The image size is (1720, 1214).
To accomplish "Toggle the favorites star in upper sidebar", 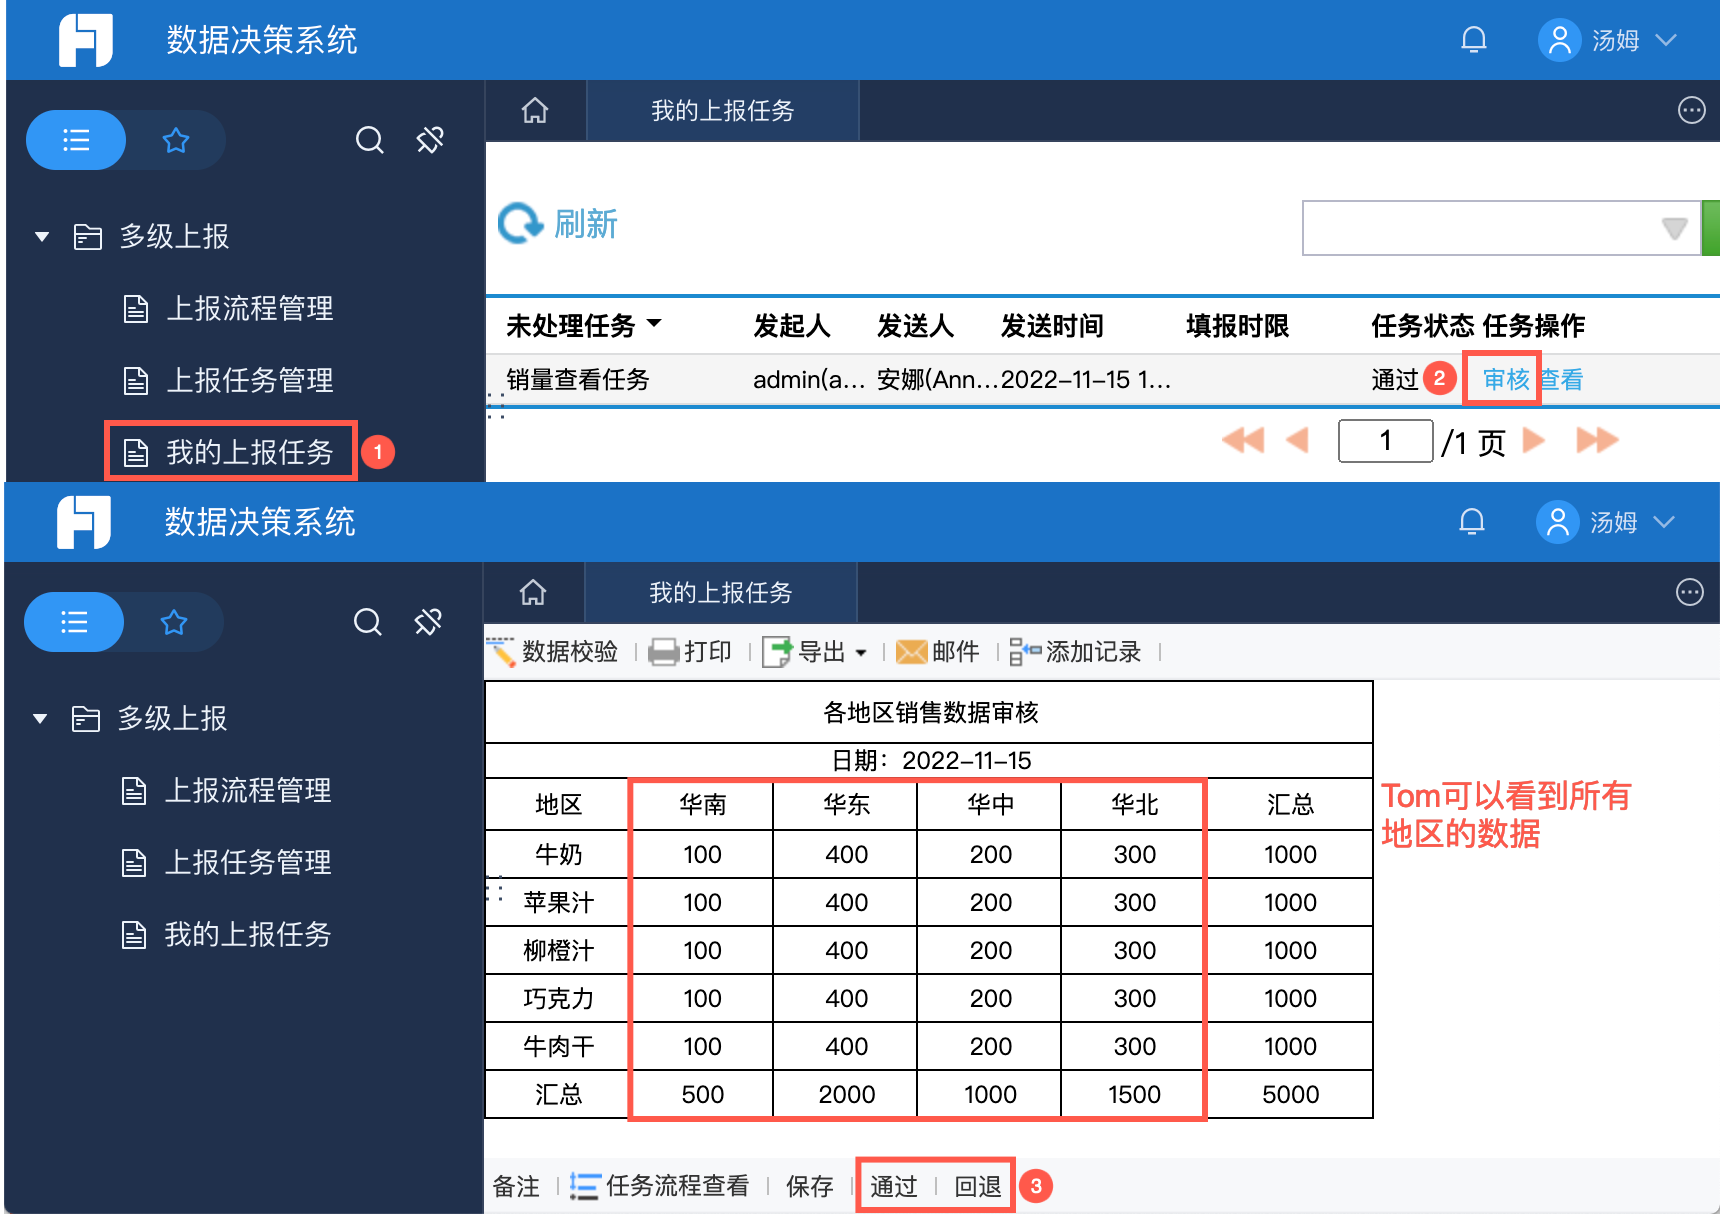I will 176,140.
